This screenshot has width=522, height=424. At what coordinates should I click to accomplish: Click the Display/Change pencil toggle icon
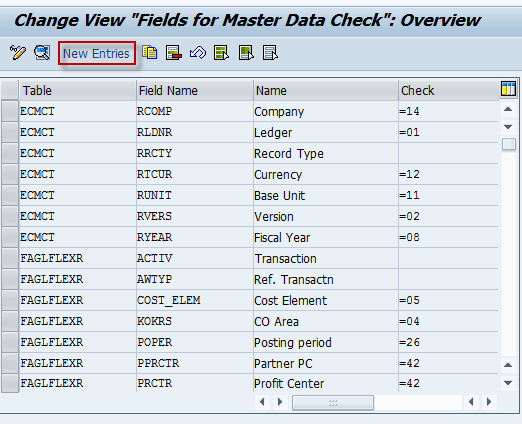(18, 53)
